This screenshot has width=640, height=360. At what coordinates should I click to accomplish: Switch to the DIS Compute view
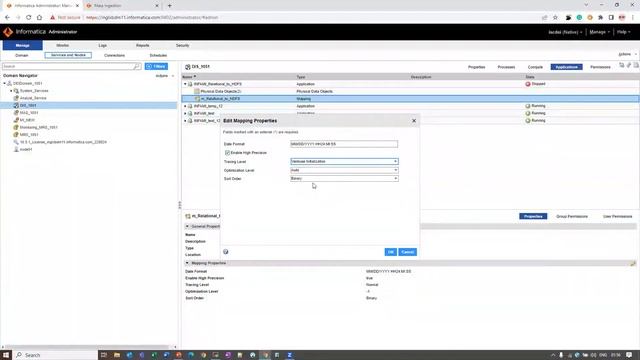[x=535, y=67]
